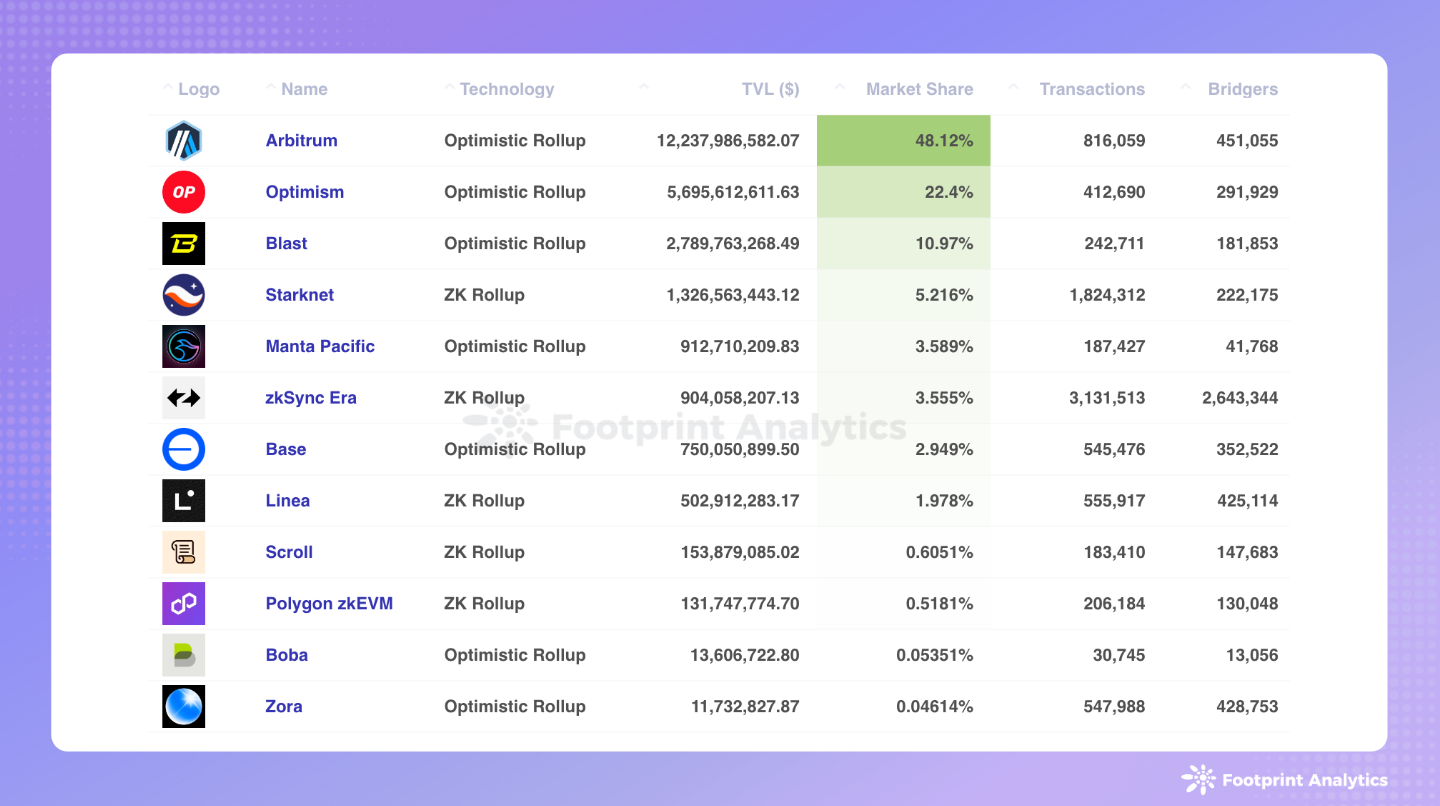Image resolution: width=1440 pixels, height=806 pixels.
Task: Select the Polygon zkEVM logo
Action: (x=183, y=603)
